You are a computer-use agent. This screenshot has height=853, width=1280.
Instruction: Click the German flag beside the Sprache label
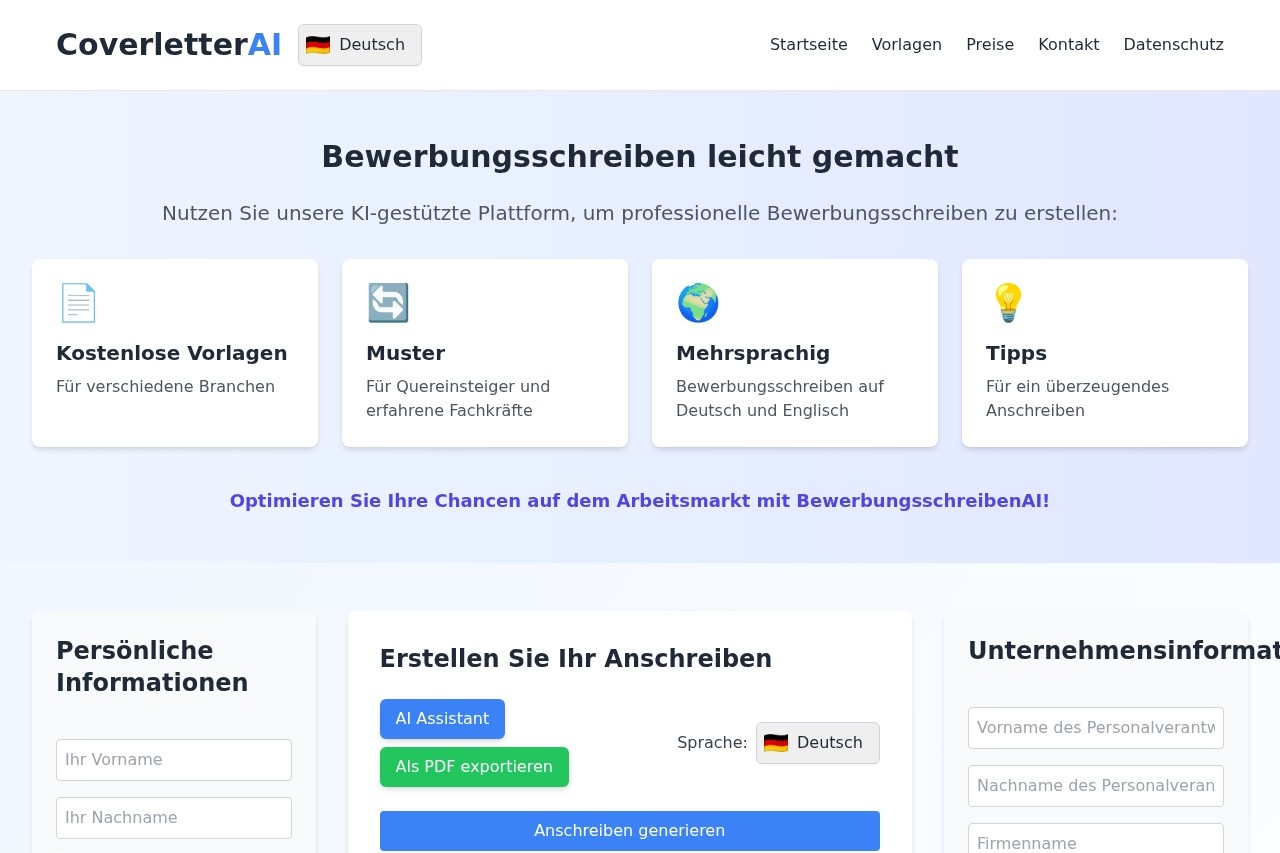tap(777, 742)
